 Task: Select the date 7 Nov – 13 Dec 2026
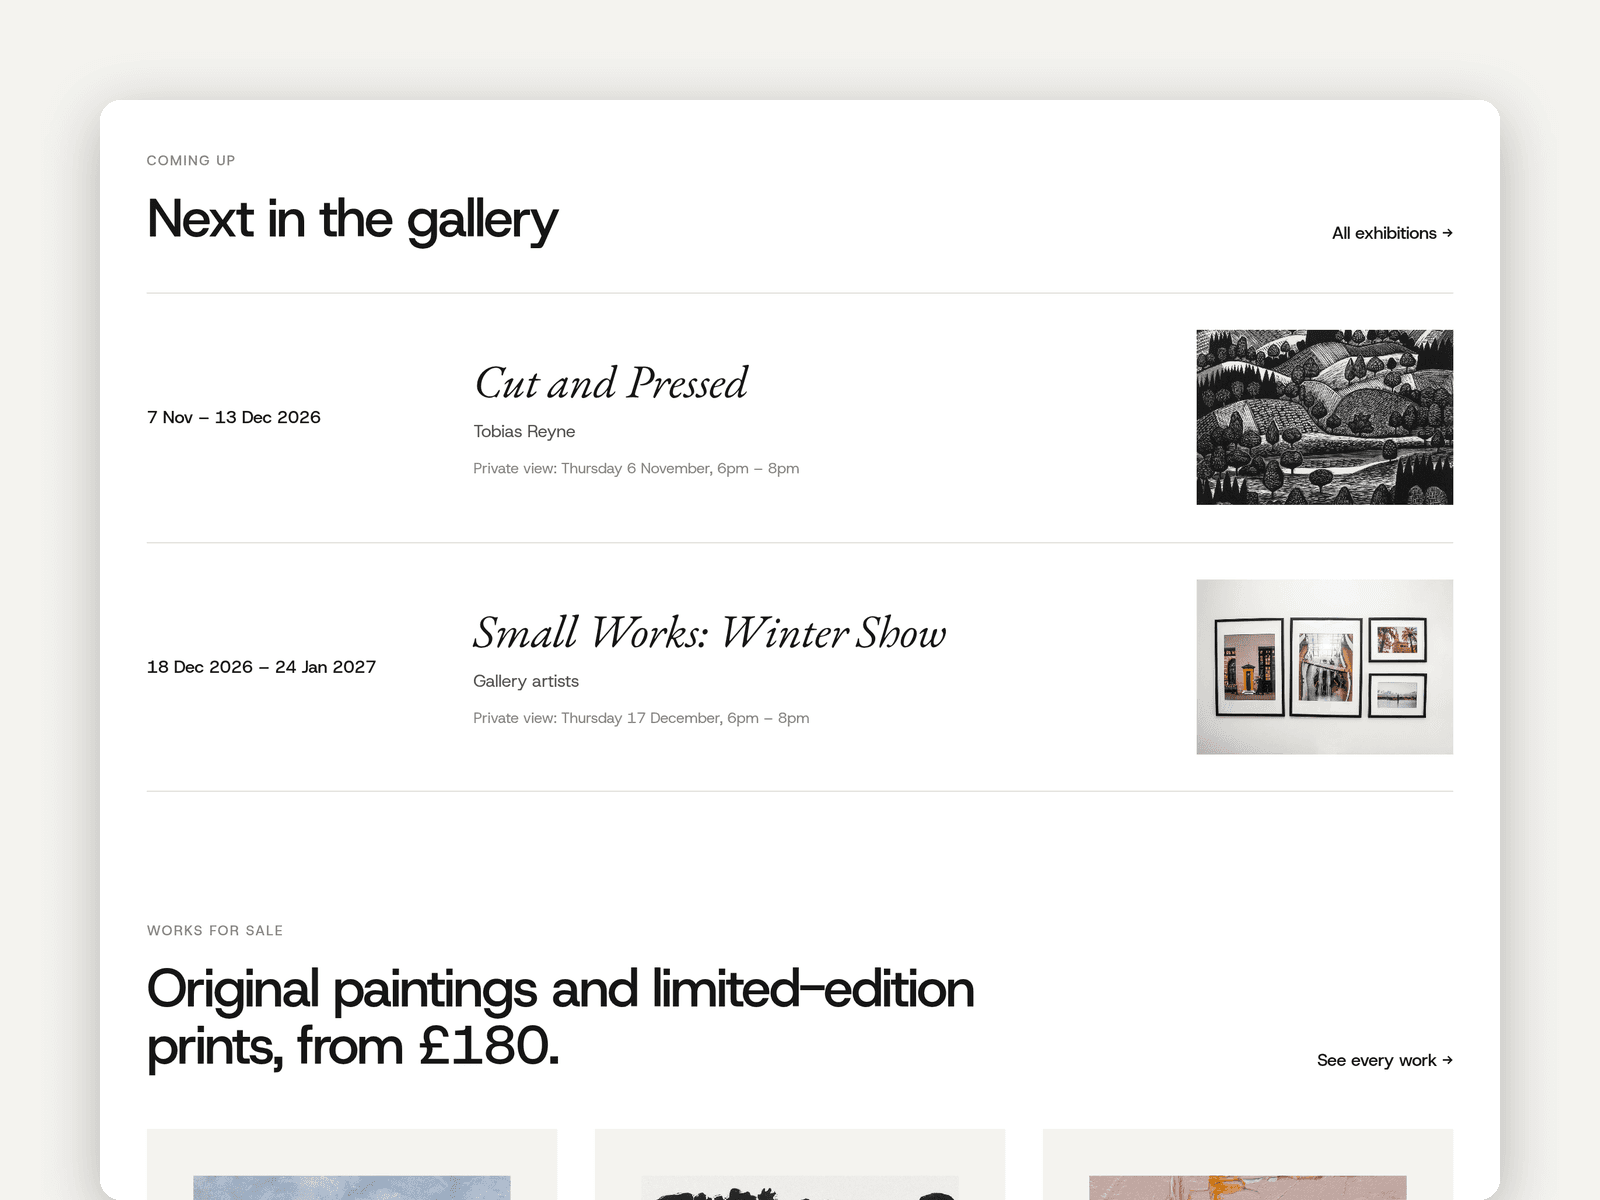tap(234, 417)
